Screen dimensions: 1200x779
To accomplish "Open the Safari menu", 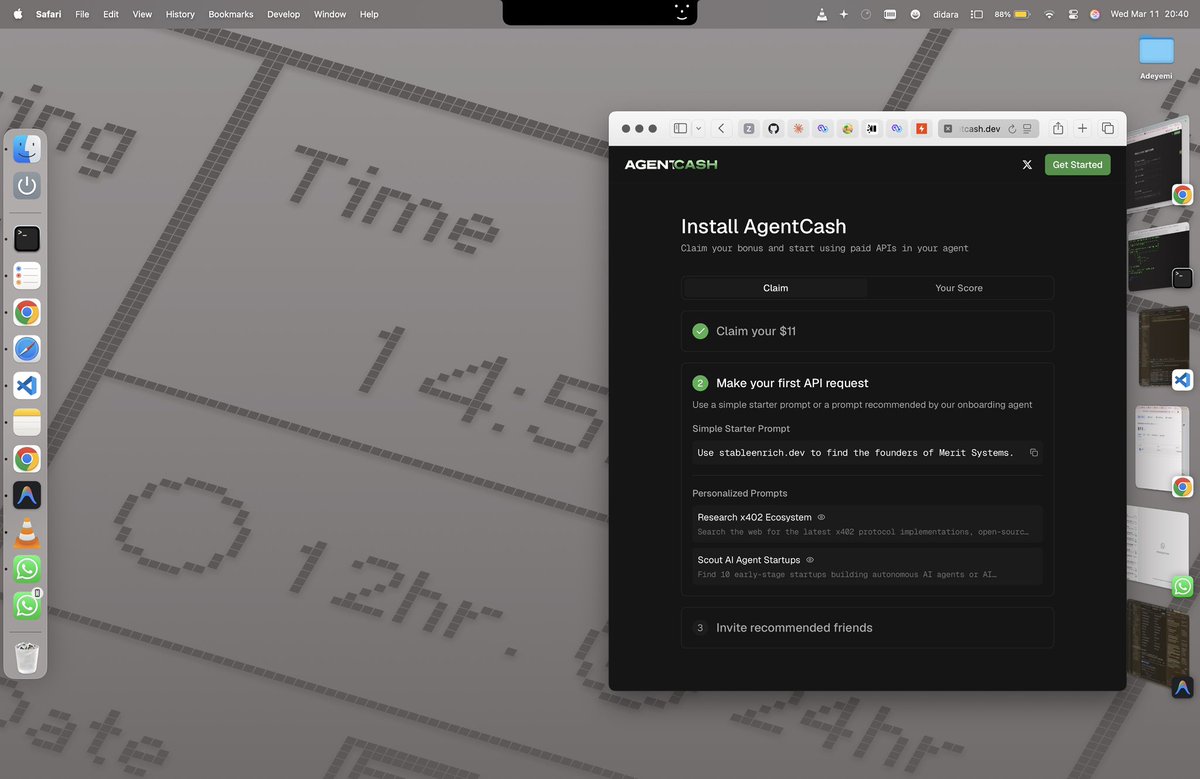I will tap(49, 15).
